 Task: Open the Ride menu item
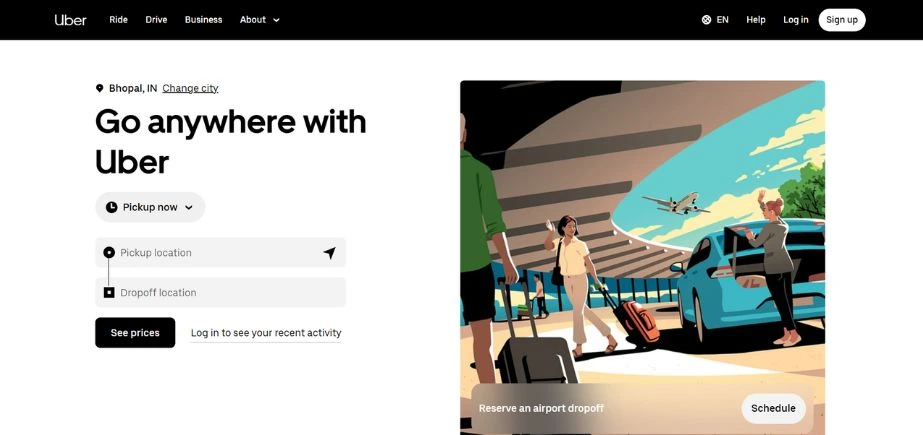[118, 20]
